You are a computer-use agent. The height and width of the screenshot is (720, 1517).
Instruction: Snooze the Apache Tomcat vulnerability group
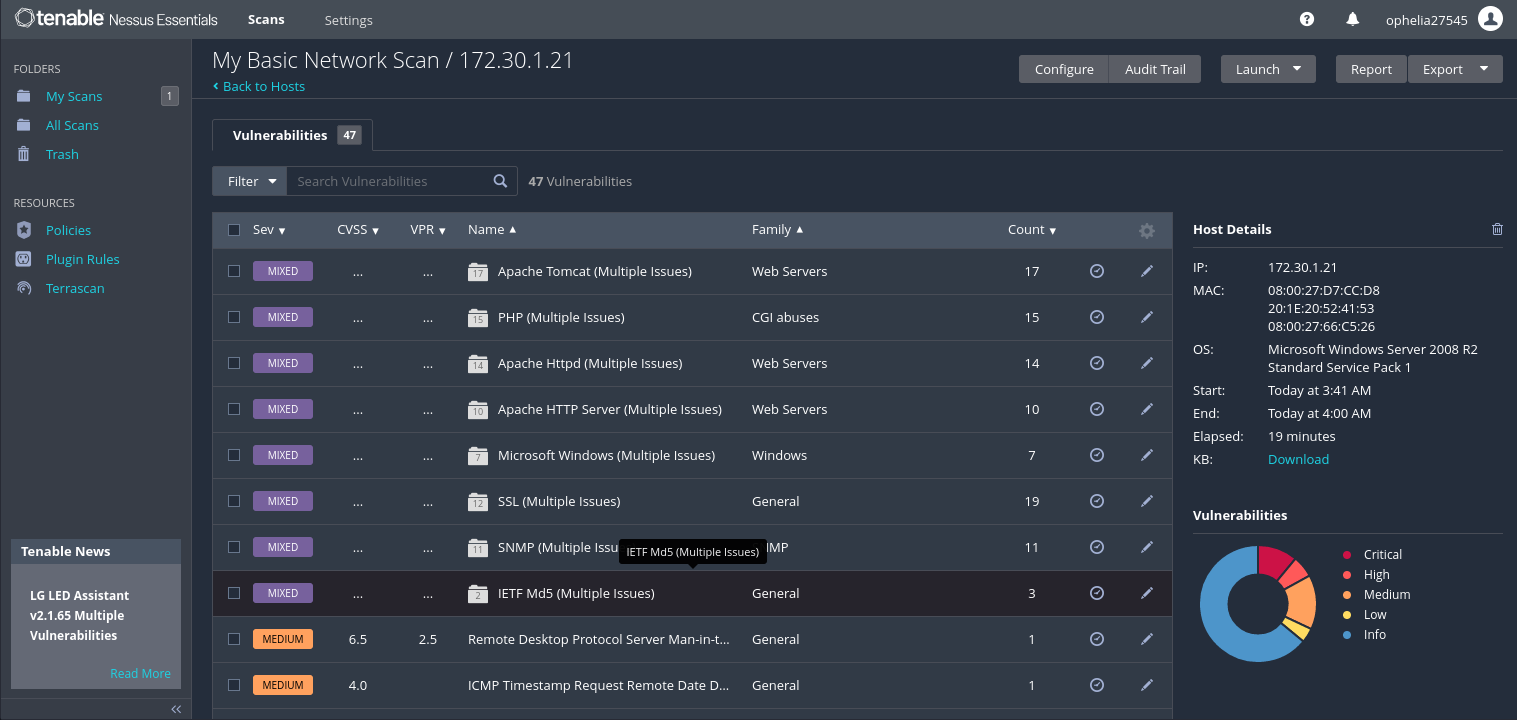pyautogui.click(x=1096, y=270)
